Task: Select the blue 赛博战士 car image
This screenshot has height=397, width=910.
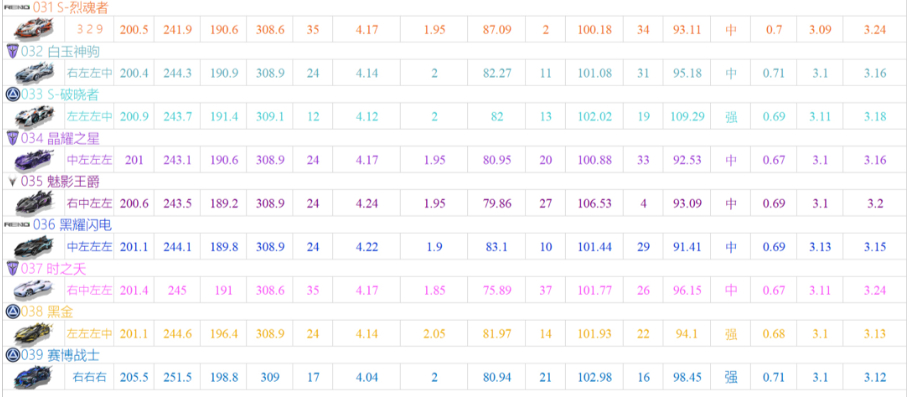Action: [34, 377]
